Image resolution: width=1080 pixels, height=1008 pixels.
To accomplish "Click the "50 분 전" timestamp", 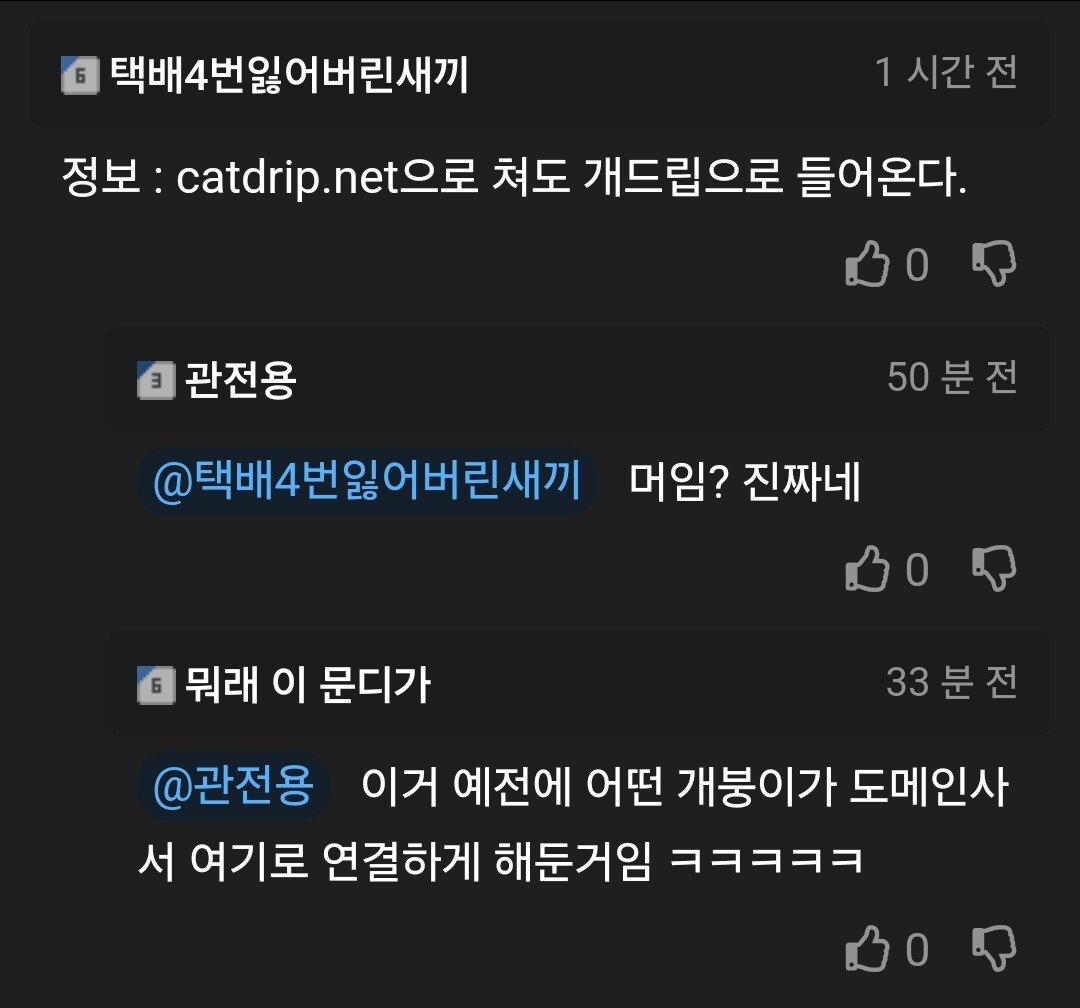I will pyautogui.click(x=952, y=377).
